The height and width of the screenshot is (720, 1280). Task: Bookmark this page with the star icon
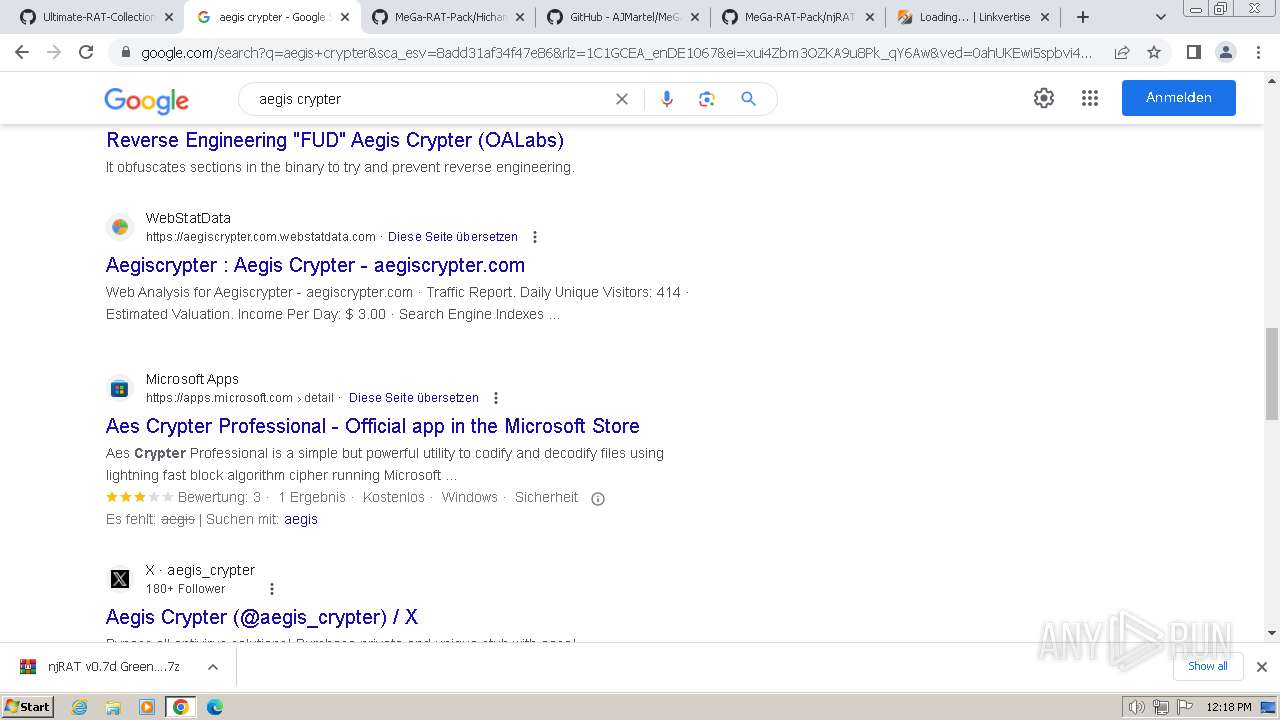click(x=1154, y=52)
